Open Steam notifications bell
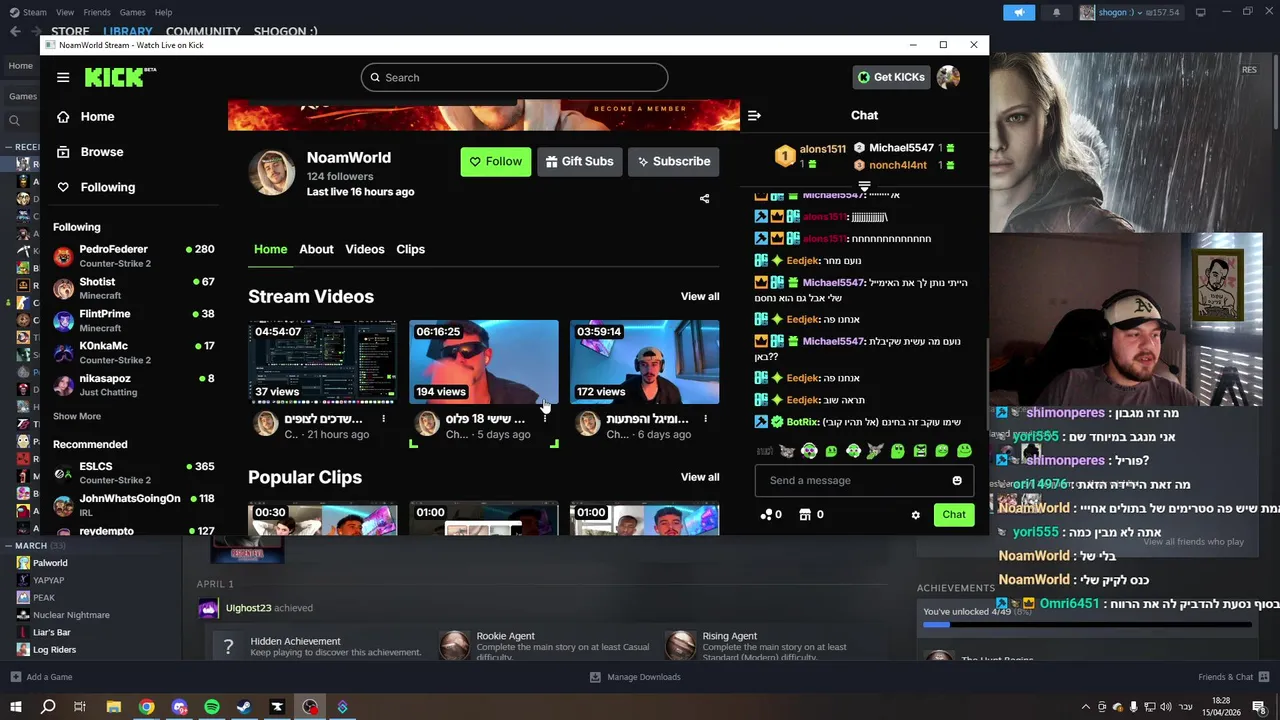Image resolution: width=1280 pixels, height=720 pixels. point(1056,12)
